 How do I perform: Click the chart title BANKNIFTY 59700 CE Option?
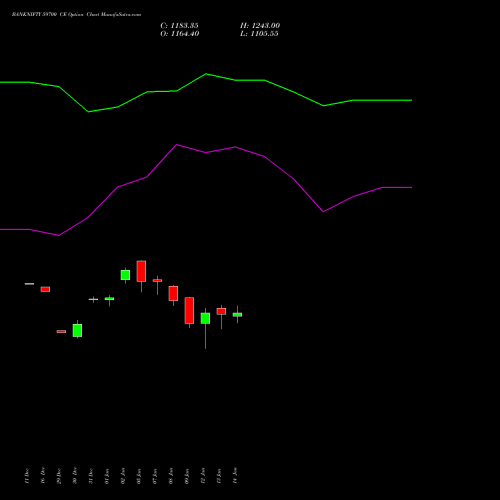click(48, 15)
